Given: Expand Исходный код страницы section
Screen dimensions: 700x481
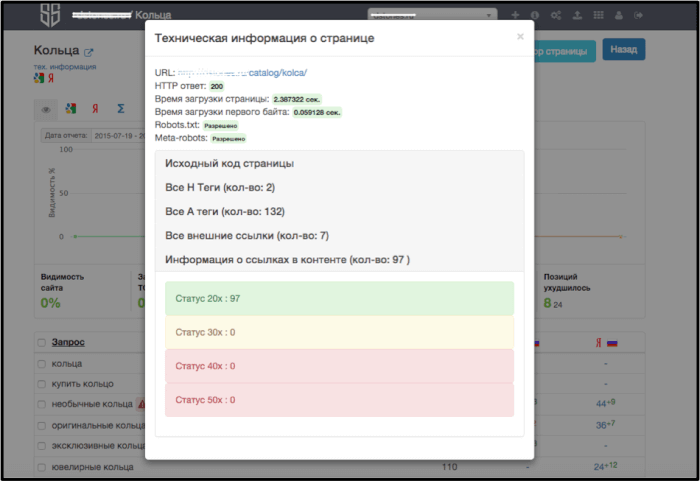Looking at the screenshot, I should (x=229, y=163).
